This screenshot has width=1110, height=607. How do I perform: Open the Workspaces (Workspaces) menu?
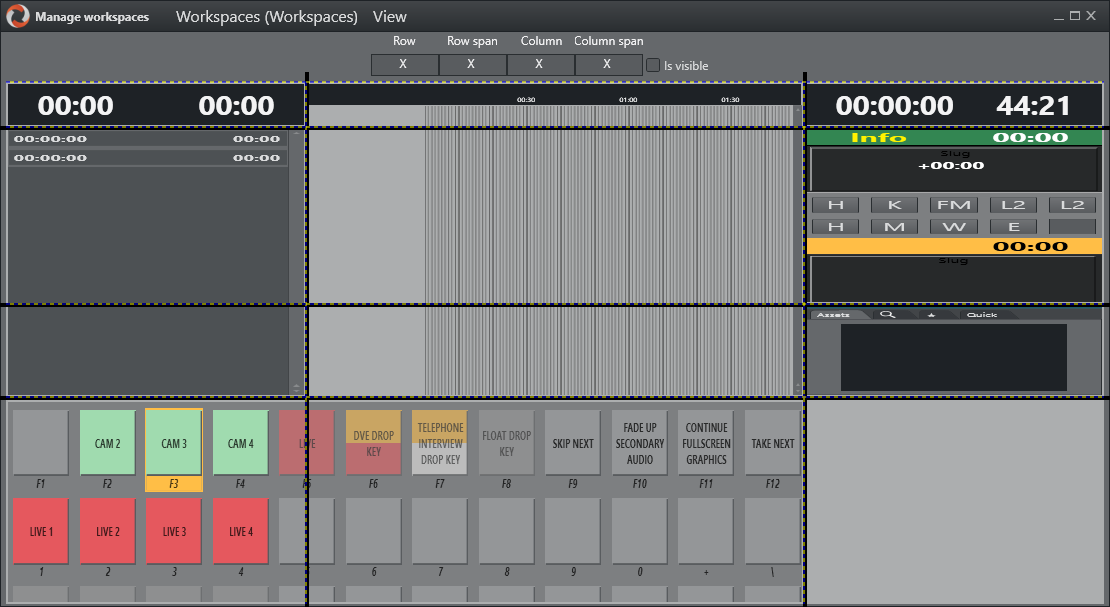pyautogui.click(x=266, y=17)
